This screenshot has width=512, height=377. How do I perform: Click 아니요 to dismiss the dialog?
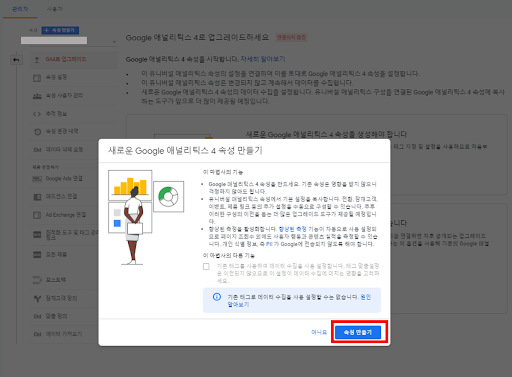[319, 332]
